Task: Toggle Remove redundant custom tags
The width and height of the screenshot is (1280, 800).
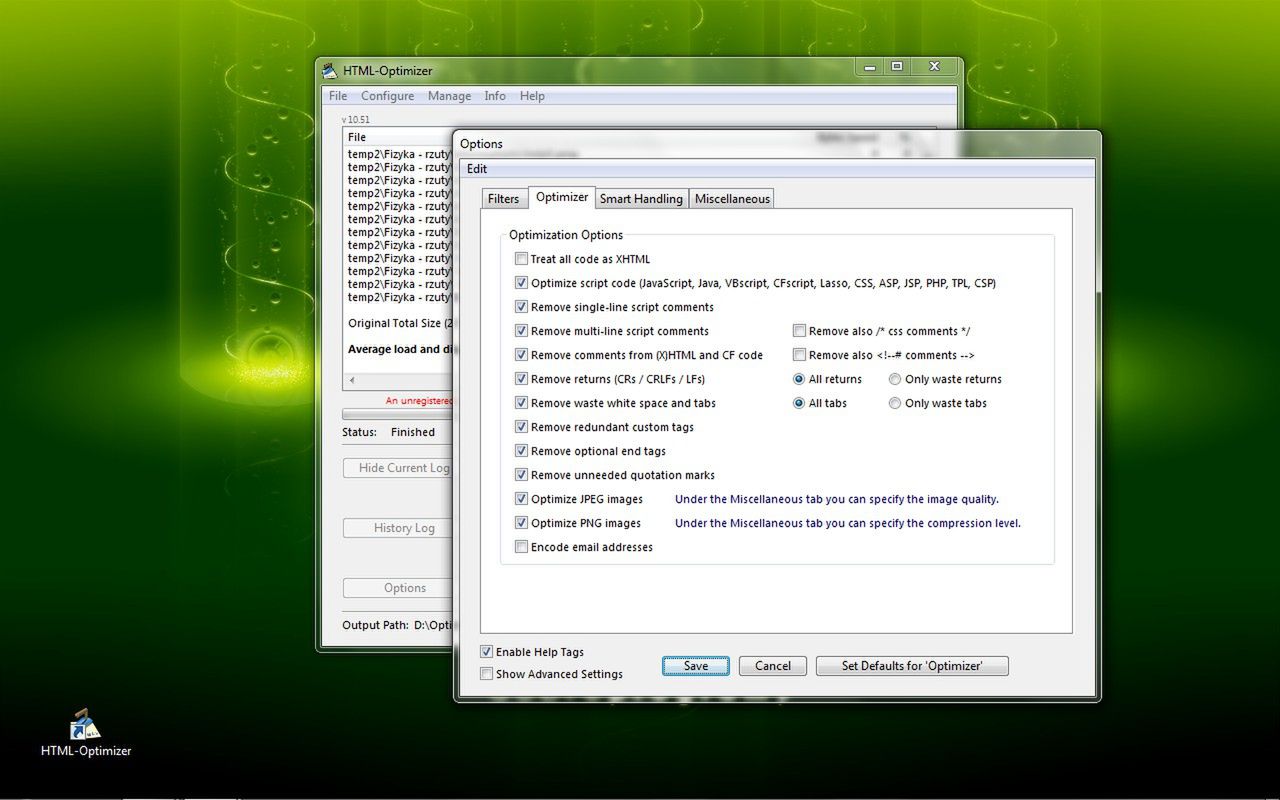Action: 521,427
